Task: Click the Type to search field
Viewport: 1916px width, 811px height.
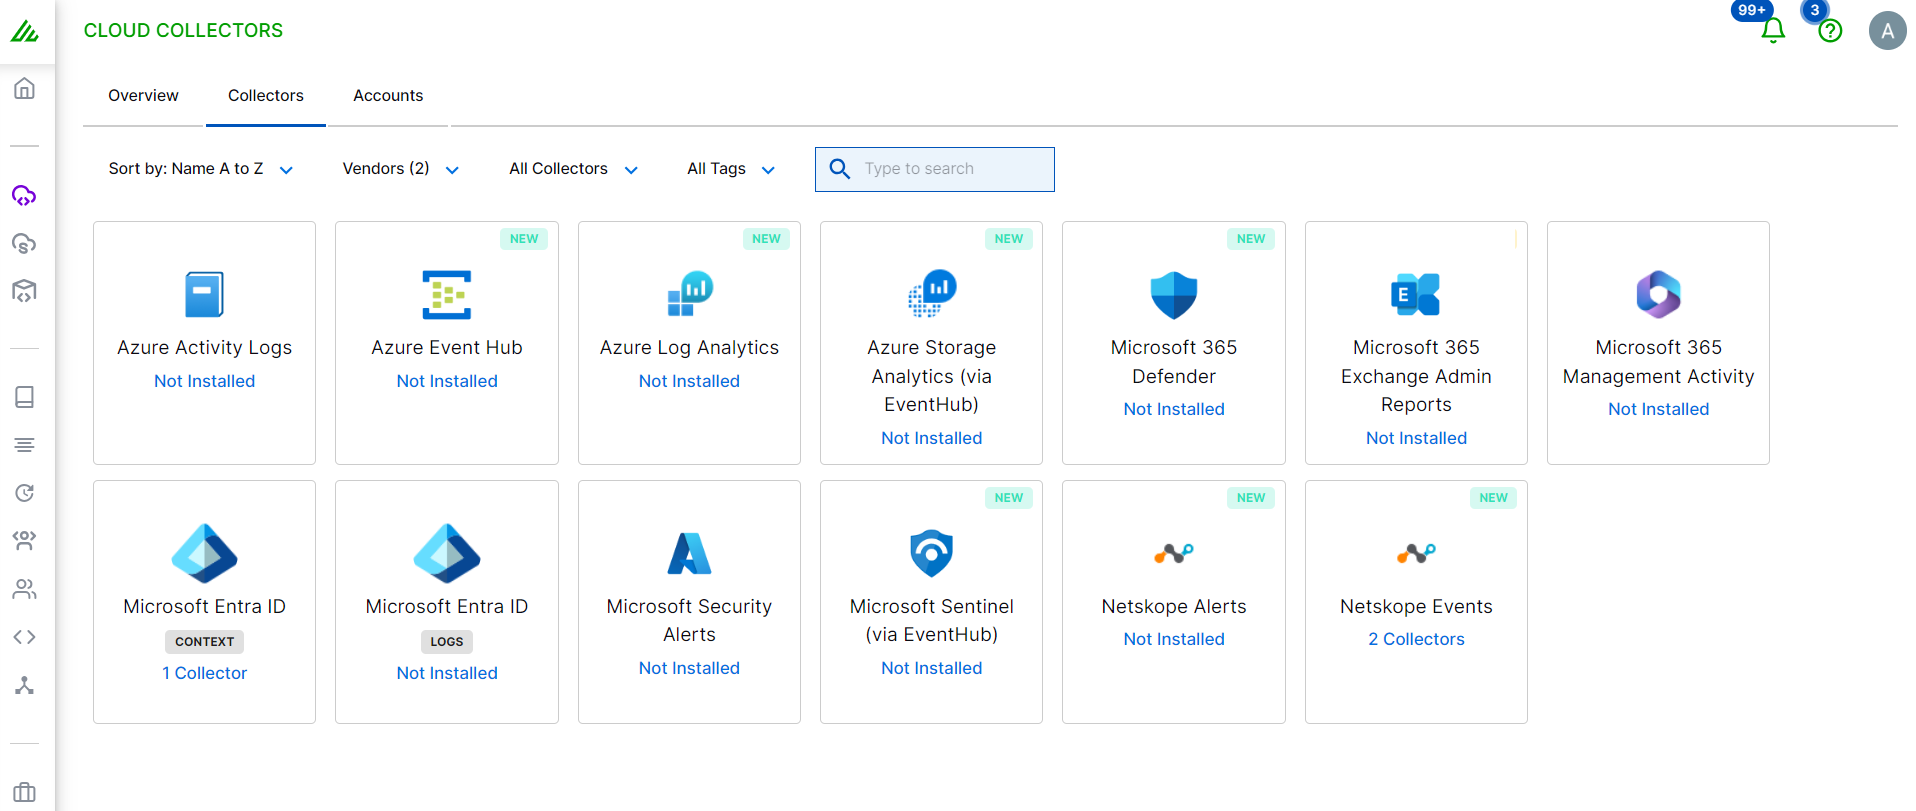Action: click(935, 169)
